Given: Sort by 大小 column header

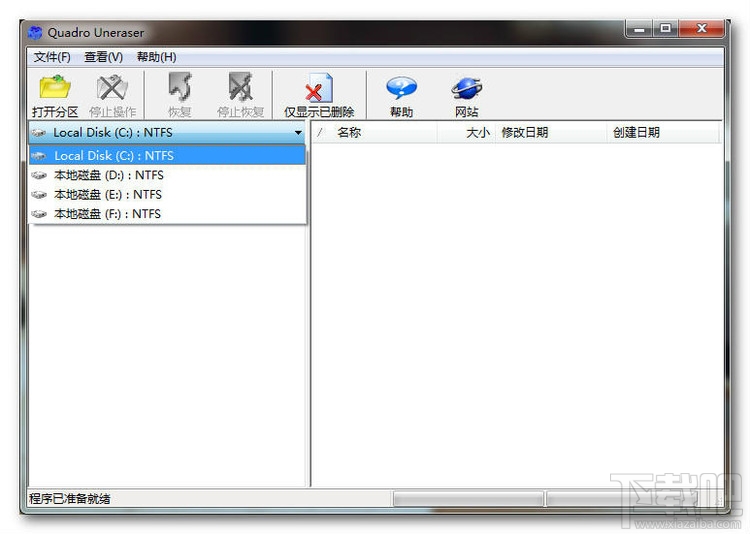Looking at the screenshot, I should [x=478, y=133].
